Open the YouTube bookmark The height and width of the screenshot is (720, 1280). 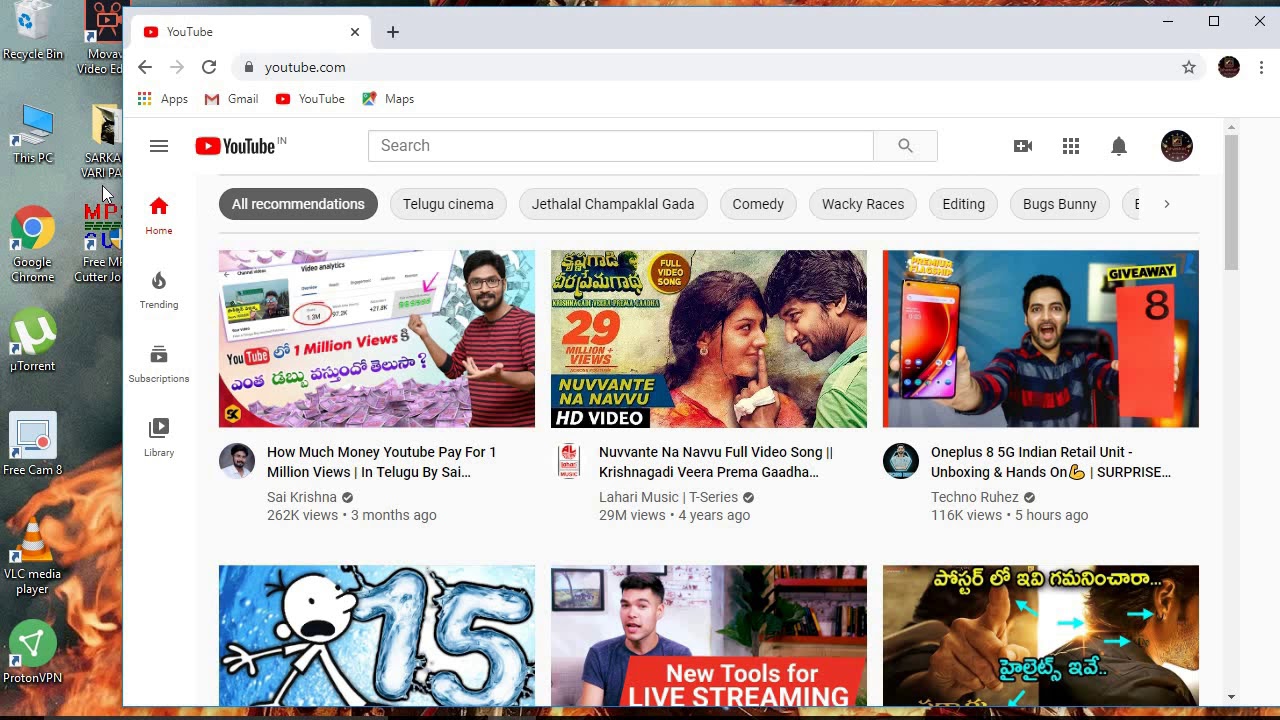point(310,99)
